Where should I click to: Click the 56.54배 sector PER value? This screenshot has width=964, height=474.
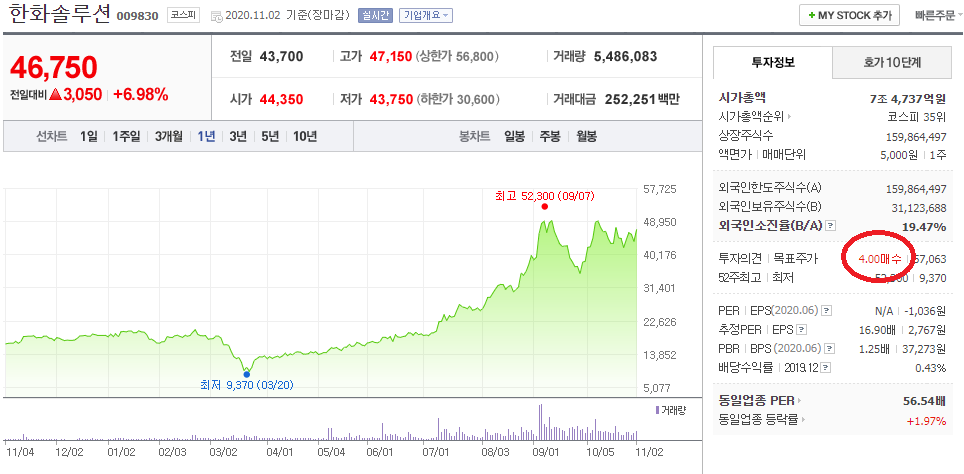924,401
